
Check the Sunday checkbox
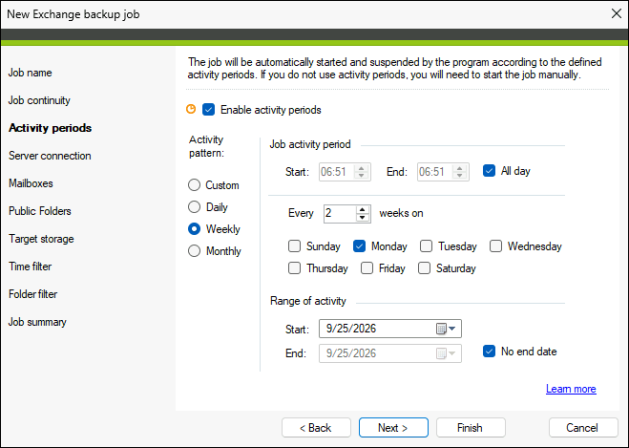pos(294,246)
